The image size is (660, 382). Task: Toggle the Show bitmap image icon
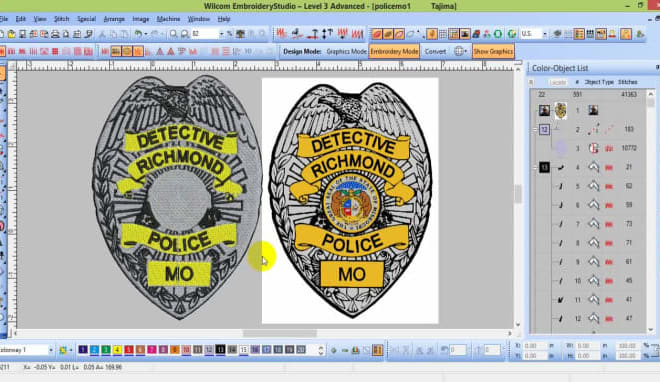(x=465, y=34)
